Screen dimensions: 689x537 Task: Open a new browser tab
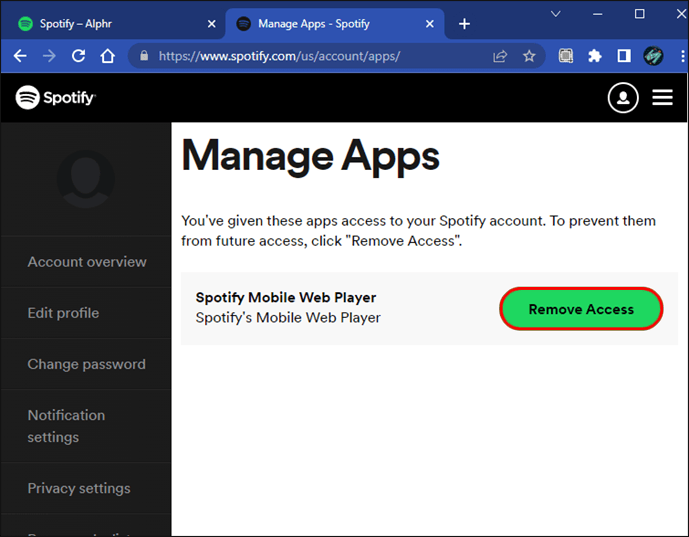point(464,24)
